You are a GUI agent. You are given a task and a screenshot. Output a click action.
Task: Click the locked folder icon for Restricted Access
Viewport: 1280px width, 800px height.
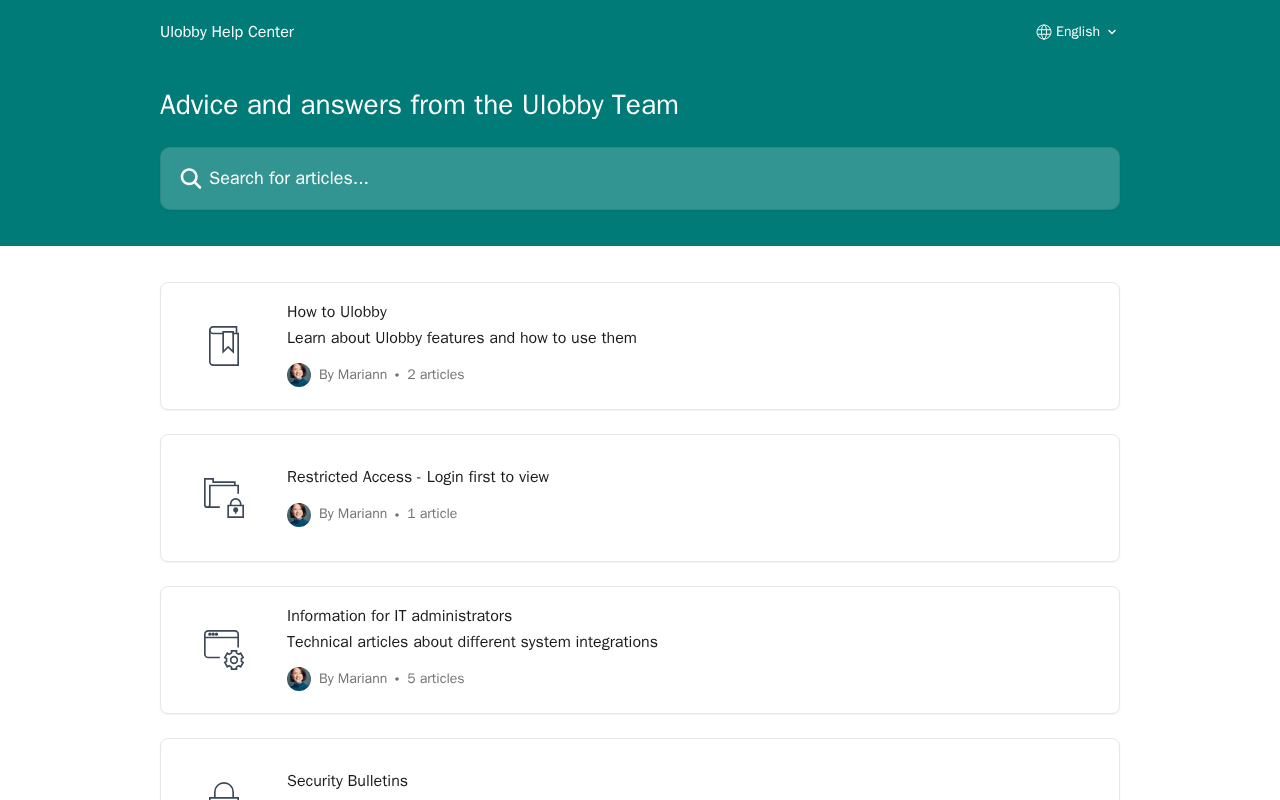click(x=224, y=498)
